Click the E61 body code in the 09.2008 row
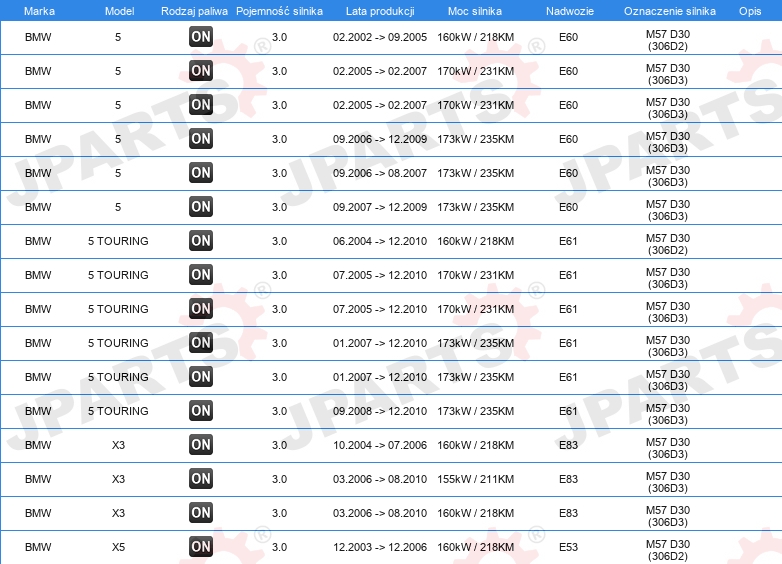The height and width of the screenshot is (564, 782). point(568,411)
